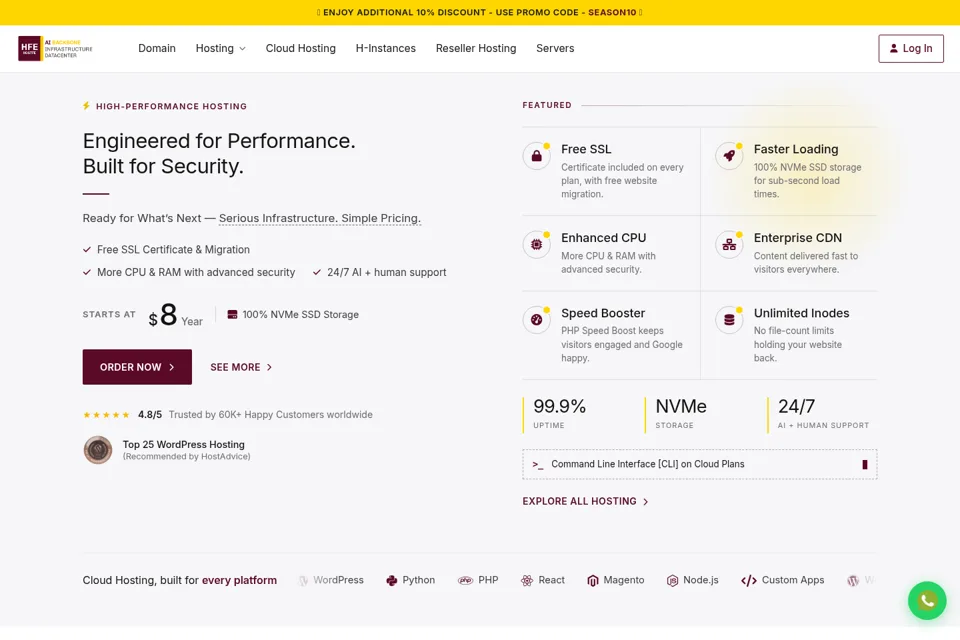Click the PHP platform icon
960x640 pixels.
click(x=465, y=581)
